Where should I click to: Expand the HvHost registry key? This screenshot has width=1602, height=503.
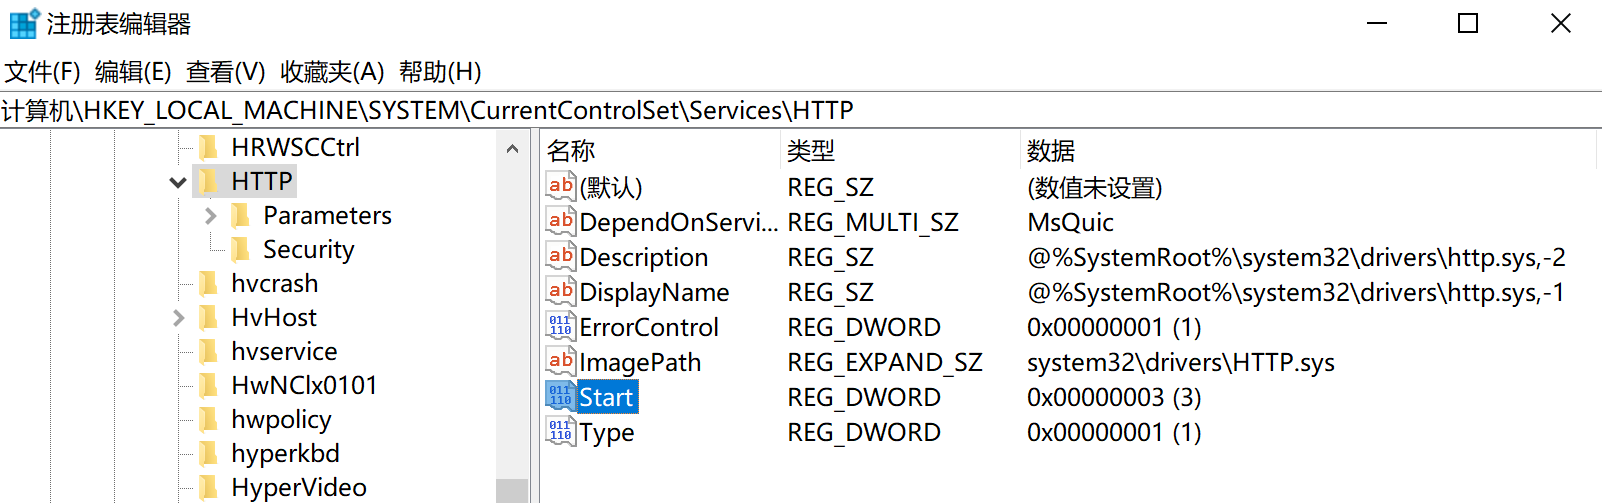178,318
